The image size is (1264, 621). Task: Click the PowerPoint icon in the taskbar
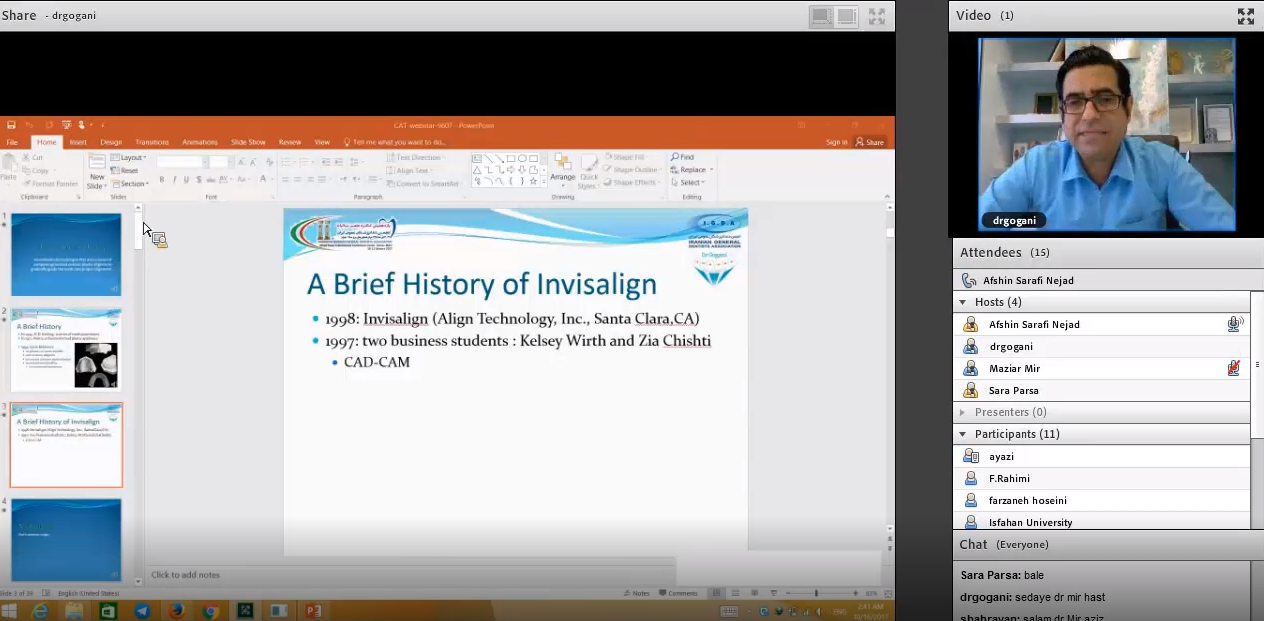[x=312, y=611]
